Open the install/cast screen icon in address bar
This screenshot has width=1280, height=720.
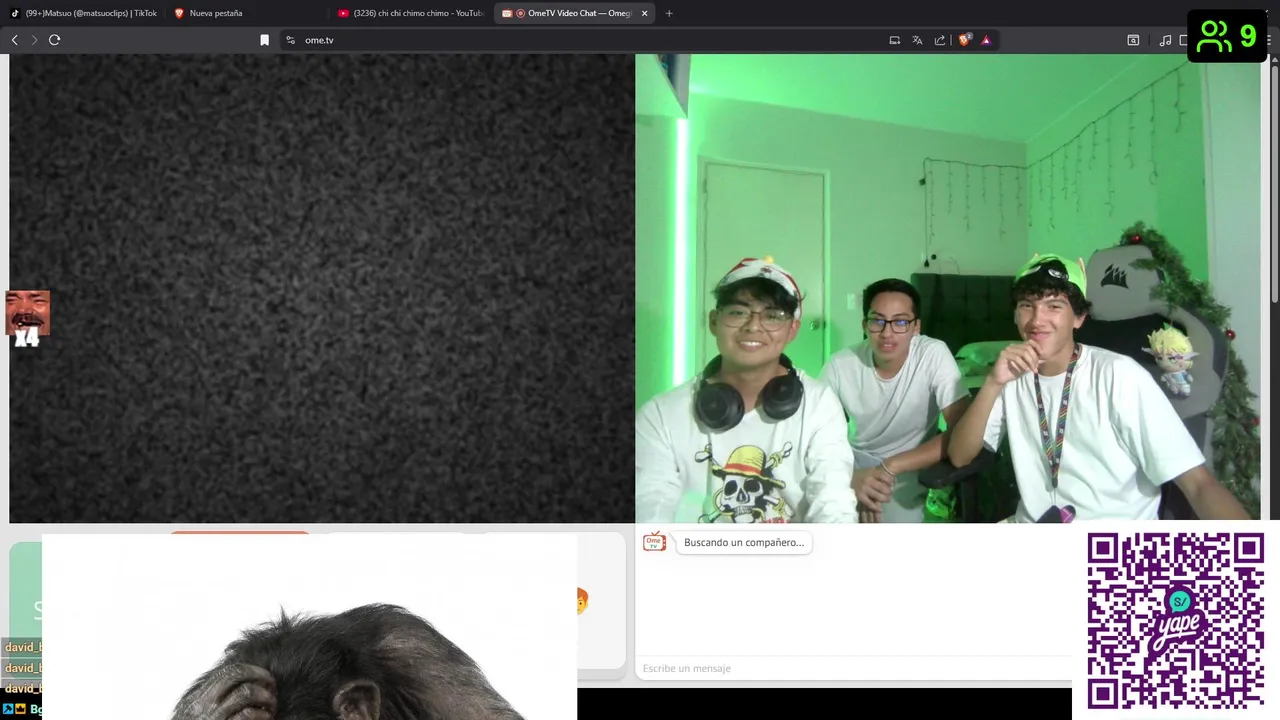click(895, 40)
